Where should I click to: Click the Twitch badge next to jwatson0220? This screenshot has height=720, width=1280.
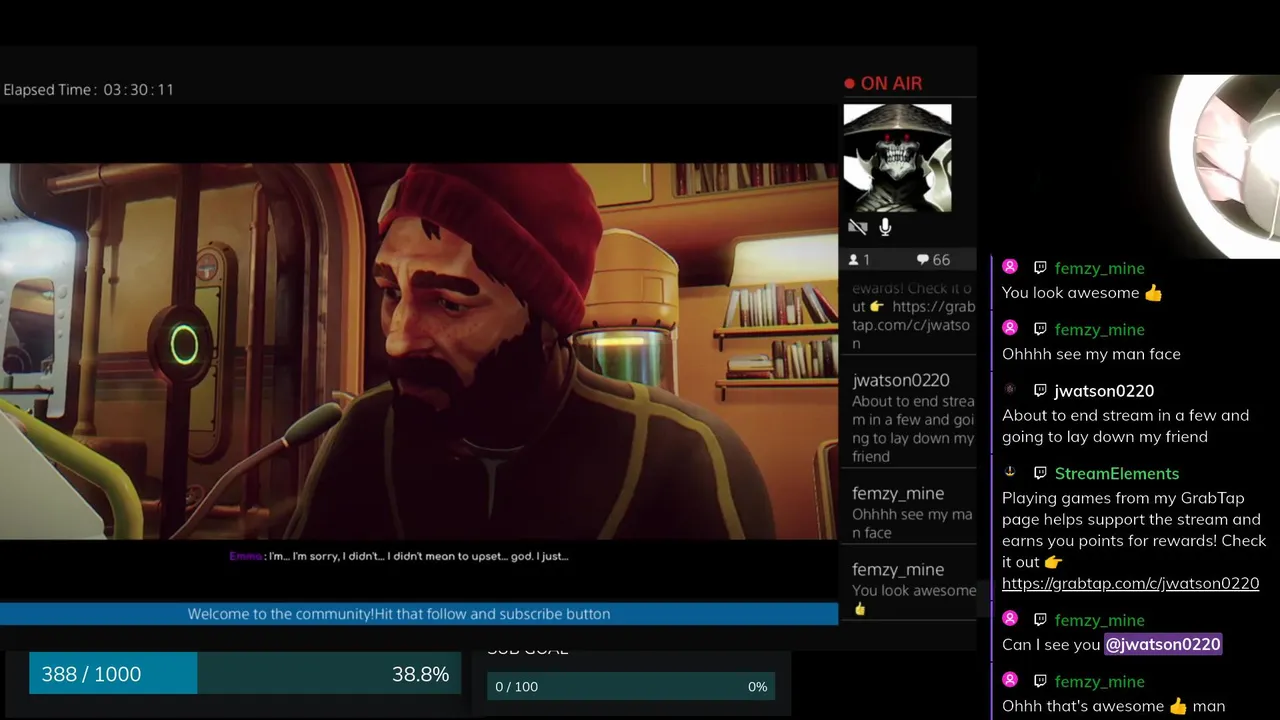(1040, 390)
